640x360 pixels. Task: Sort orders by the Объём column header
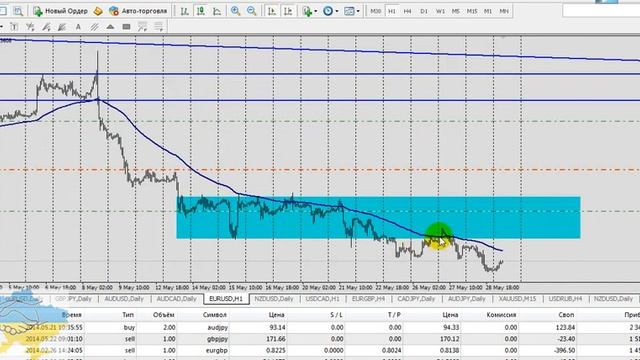[x=164, y=315]
